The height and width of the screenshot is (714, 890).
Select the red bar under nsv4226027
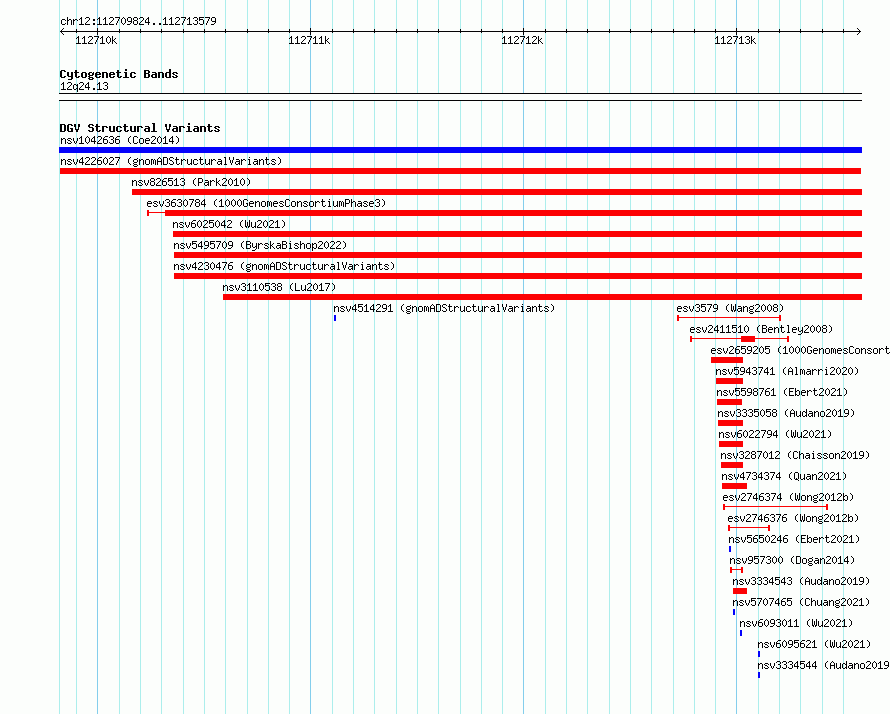click(460, 171)
